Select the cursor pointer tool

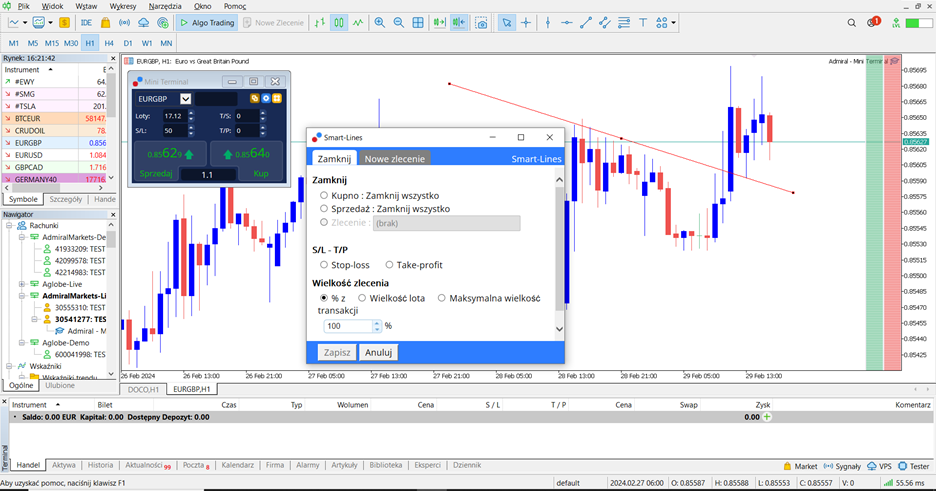(507, 23)
